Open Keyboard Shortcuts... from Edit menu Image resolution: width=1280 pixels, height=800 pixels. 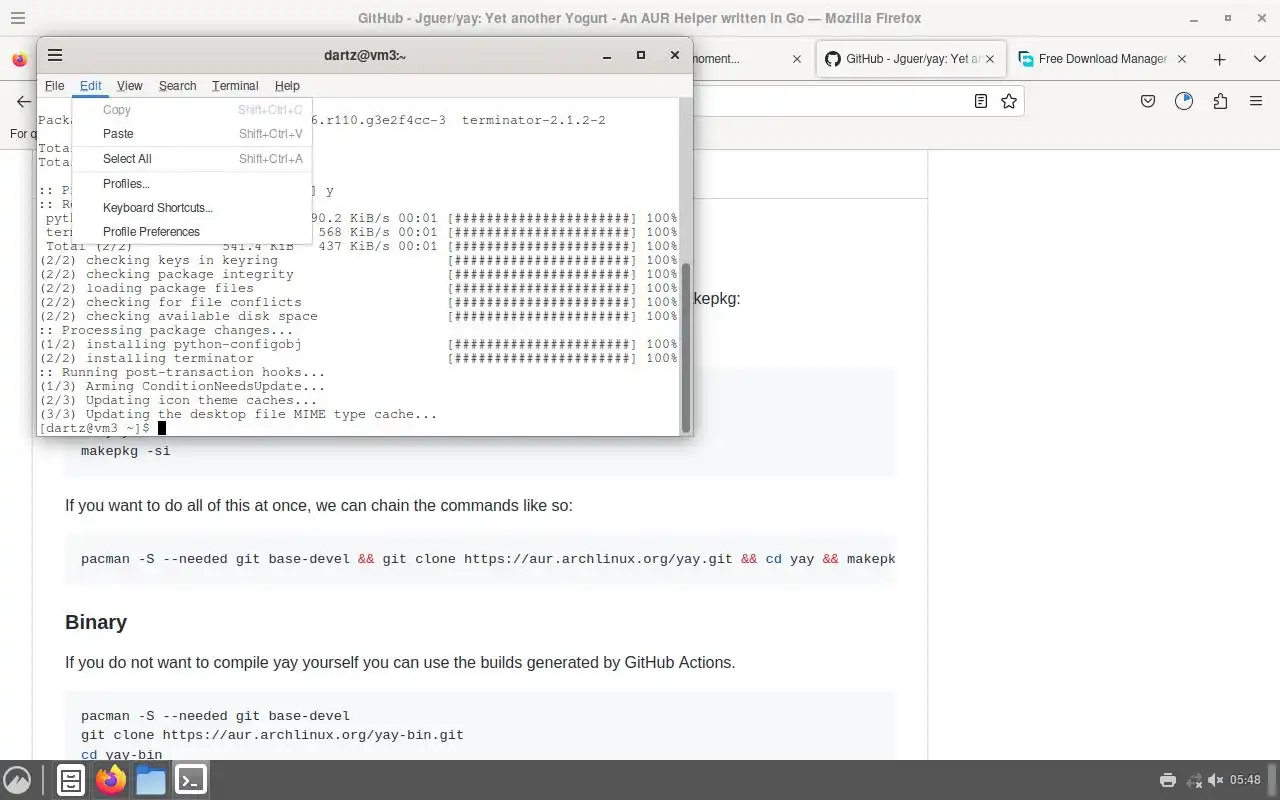(x=192, y=208)
